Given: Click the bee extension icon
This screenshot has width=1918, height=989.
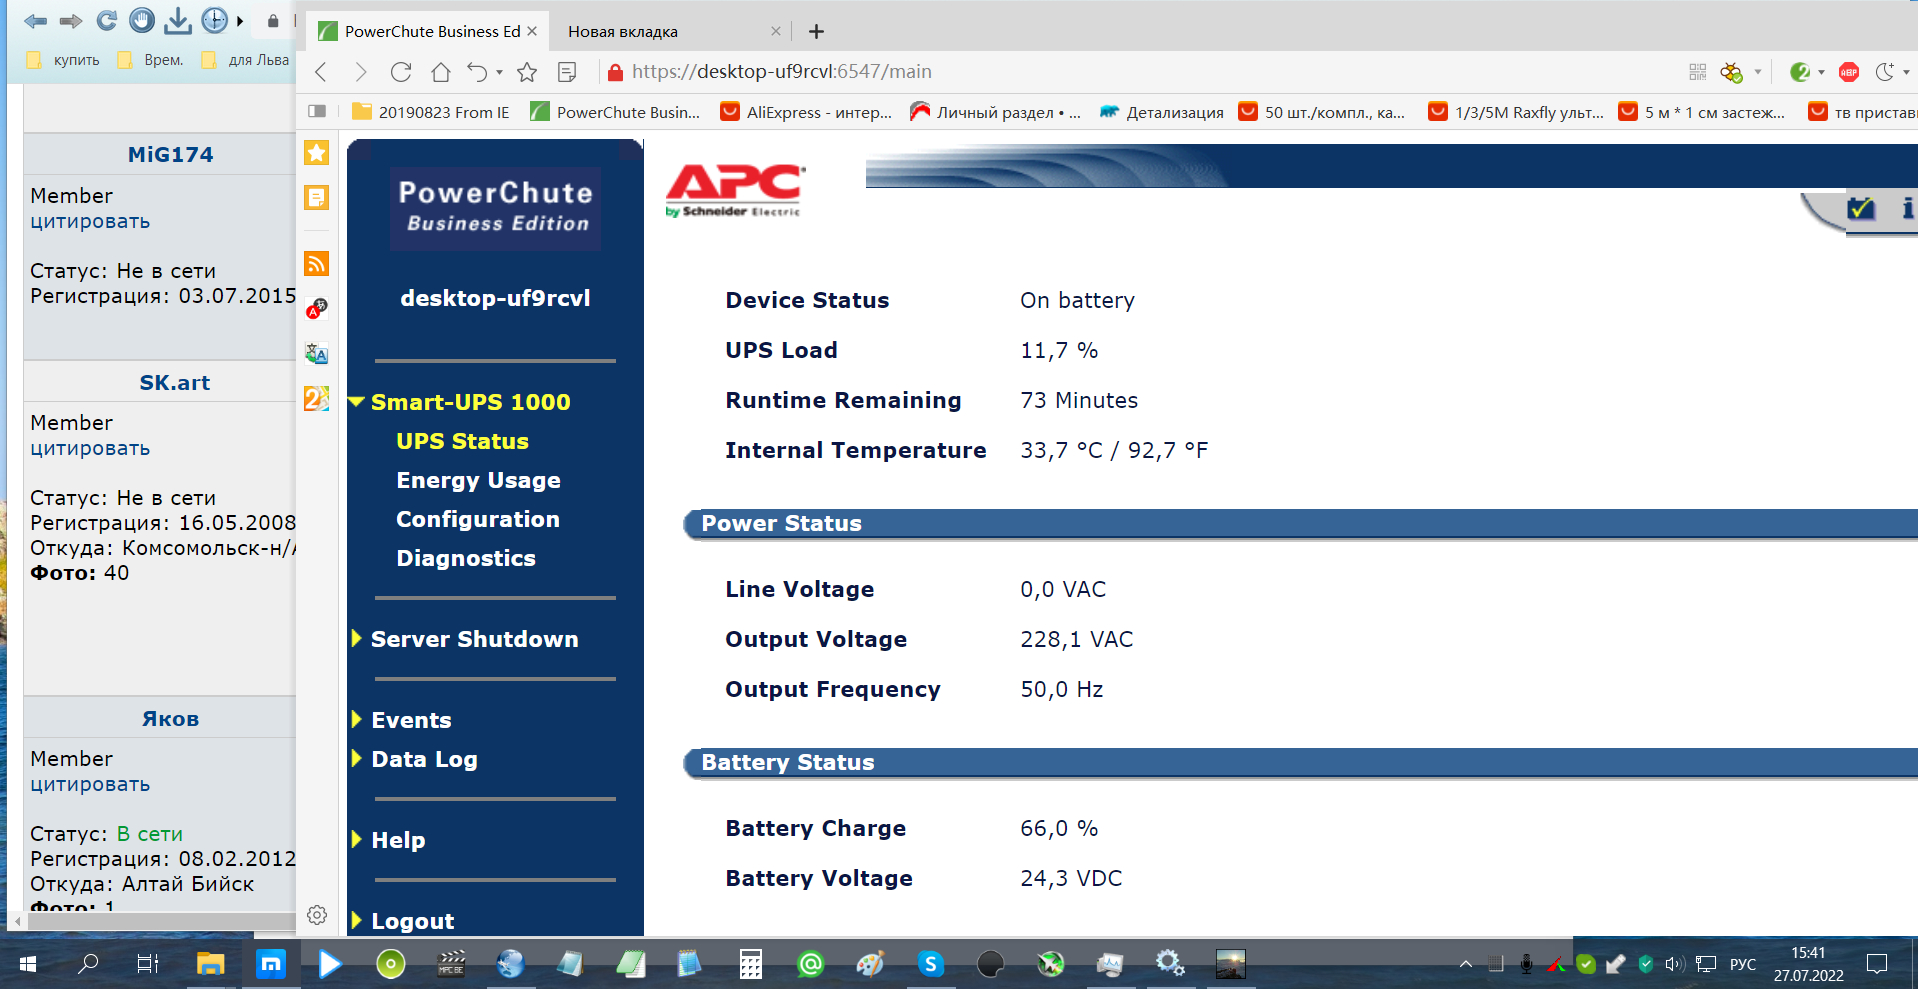Looking at the screenshot, I should coord(1731,72).
